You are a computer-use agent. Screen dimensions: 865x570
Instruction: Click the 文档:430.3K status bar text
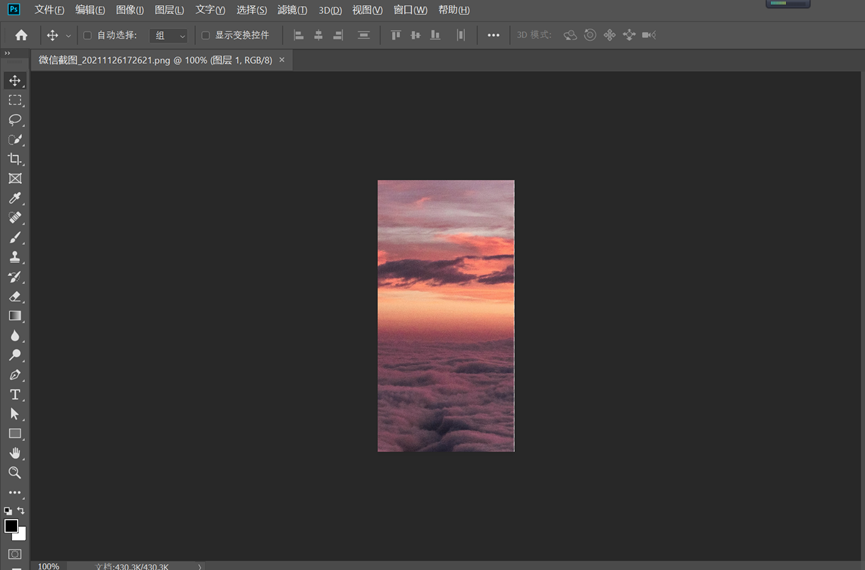[x=132, y=566]
